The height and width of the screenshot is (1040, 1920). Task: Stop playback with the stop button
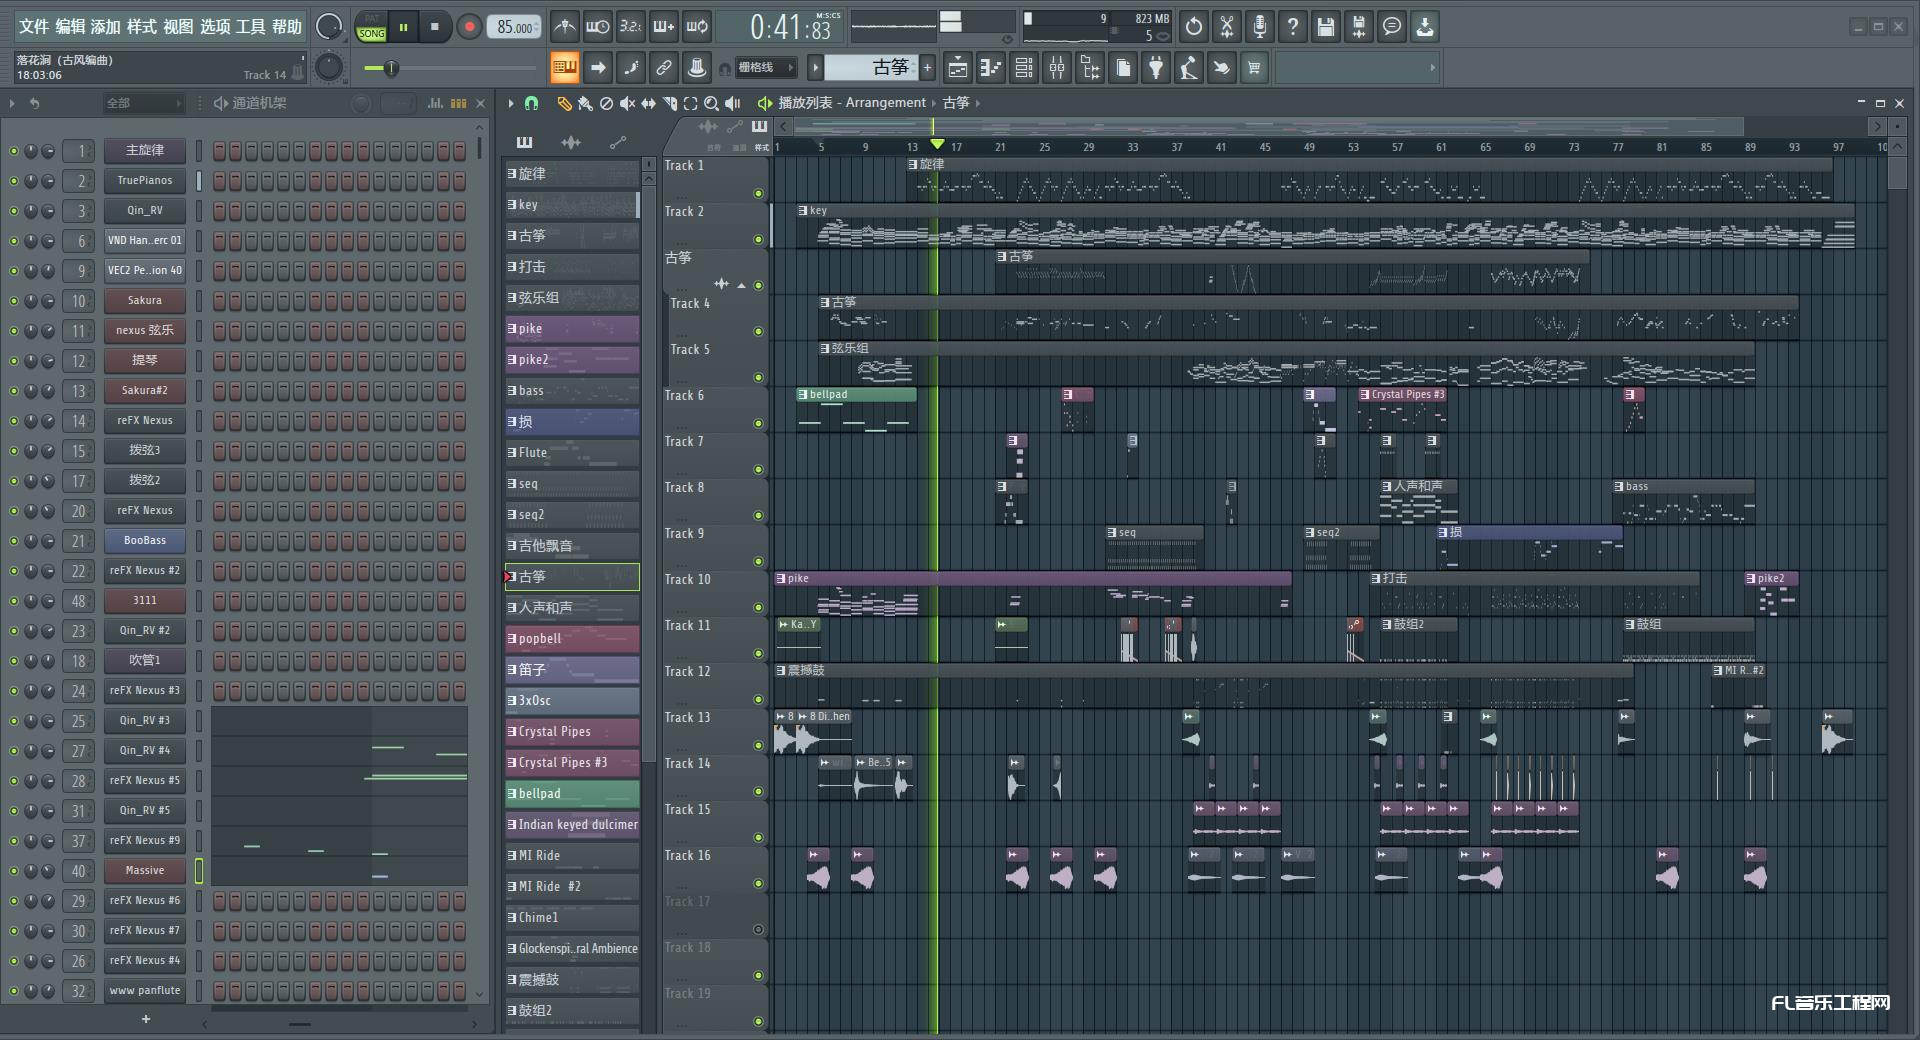click(434, 27)
